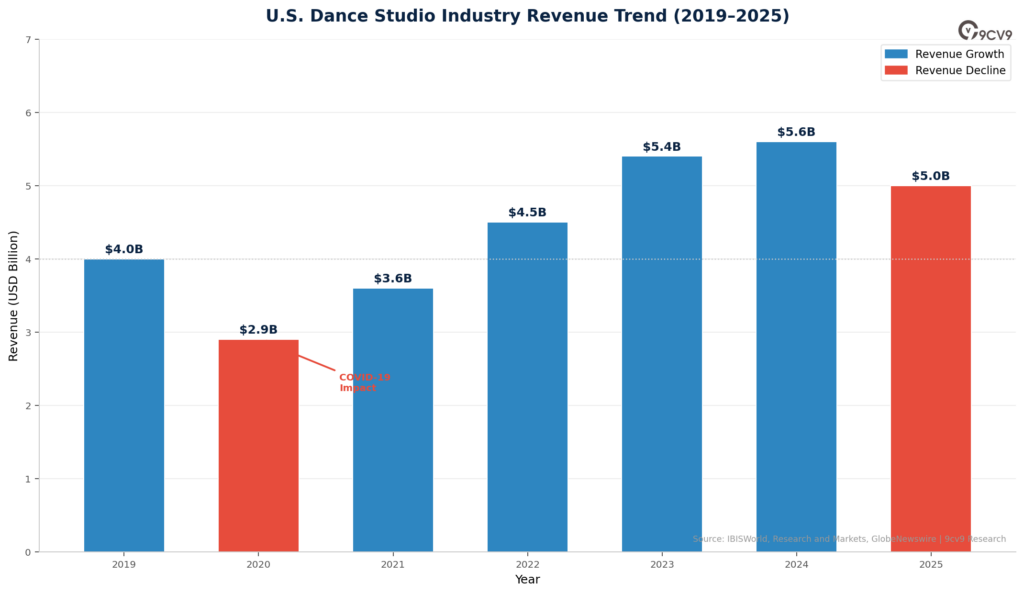Image resolution: width=1024 pixels, height=594 pixels.
Task: Select the 2021 blue bar
Action: tap(393, 420)
